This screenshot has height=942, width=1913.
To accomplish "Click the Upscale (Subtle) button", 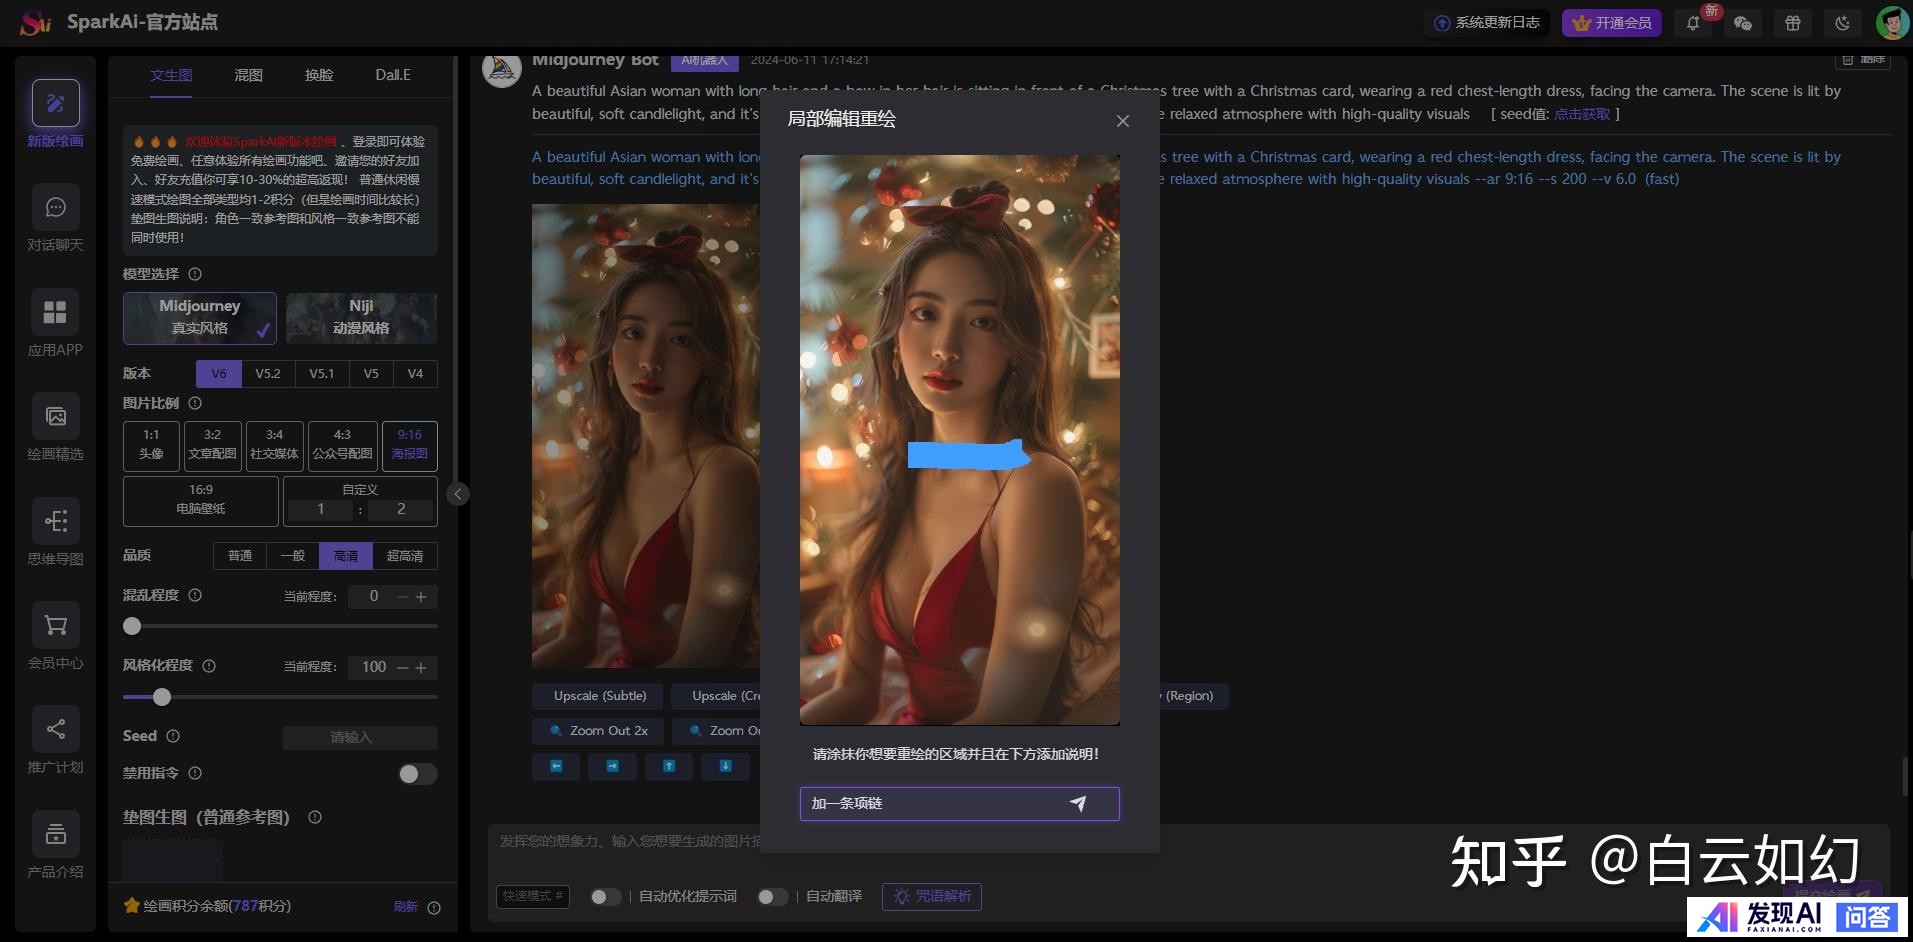I will point(600,696).
